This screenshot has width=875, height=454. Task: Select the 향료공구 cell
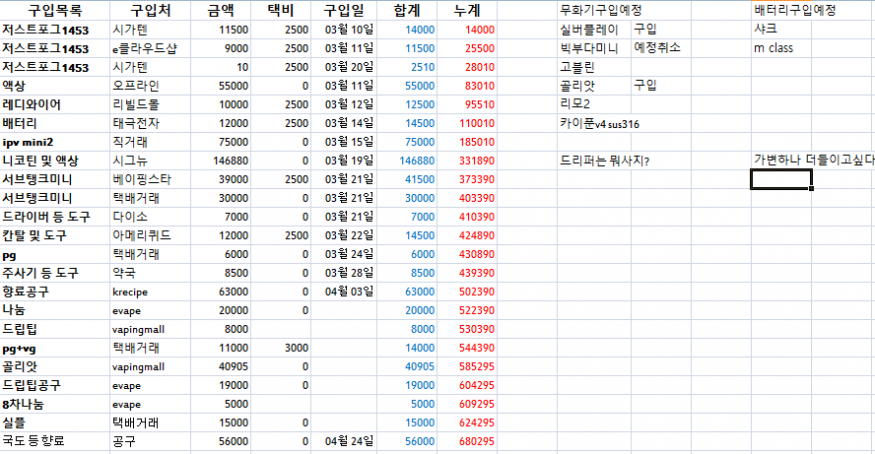coord(55,292)
